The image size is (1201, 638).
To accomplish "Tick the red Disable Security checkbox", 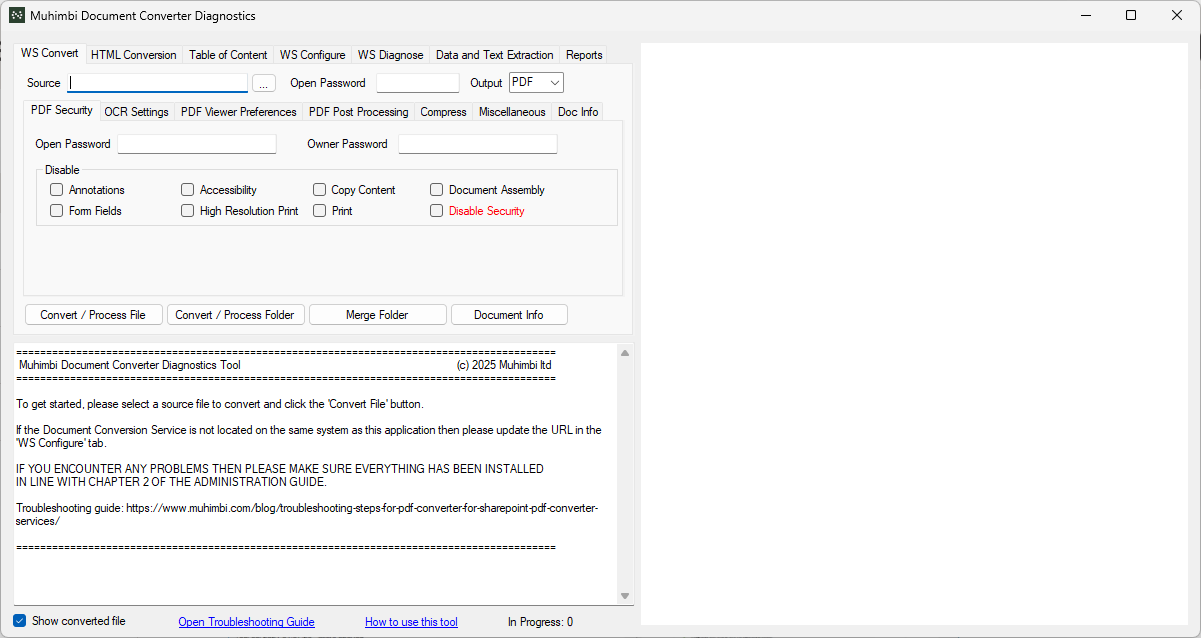I will (x=436, y=211).
